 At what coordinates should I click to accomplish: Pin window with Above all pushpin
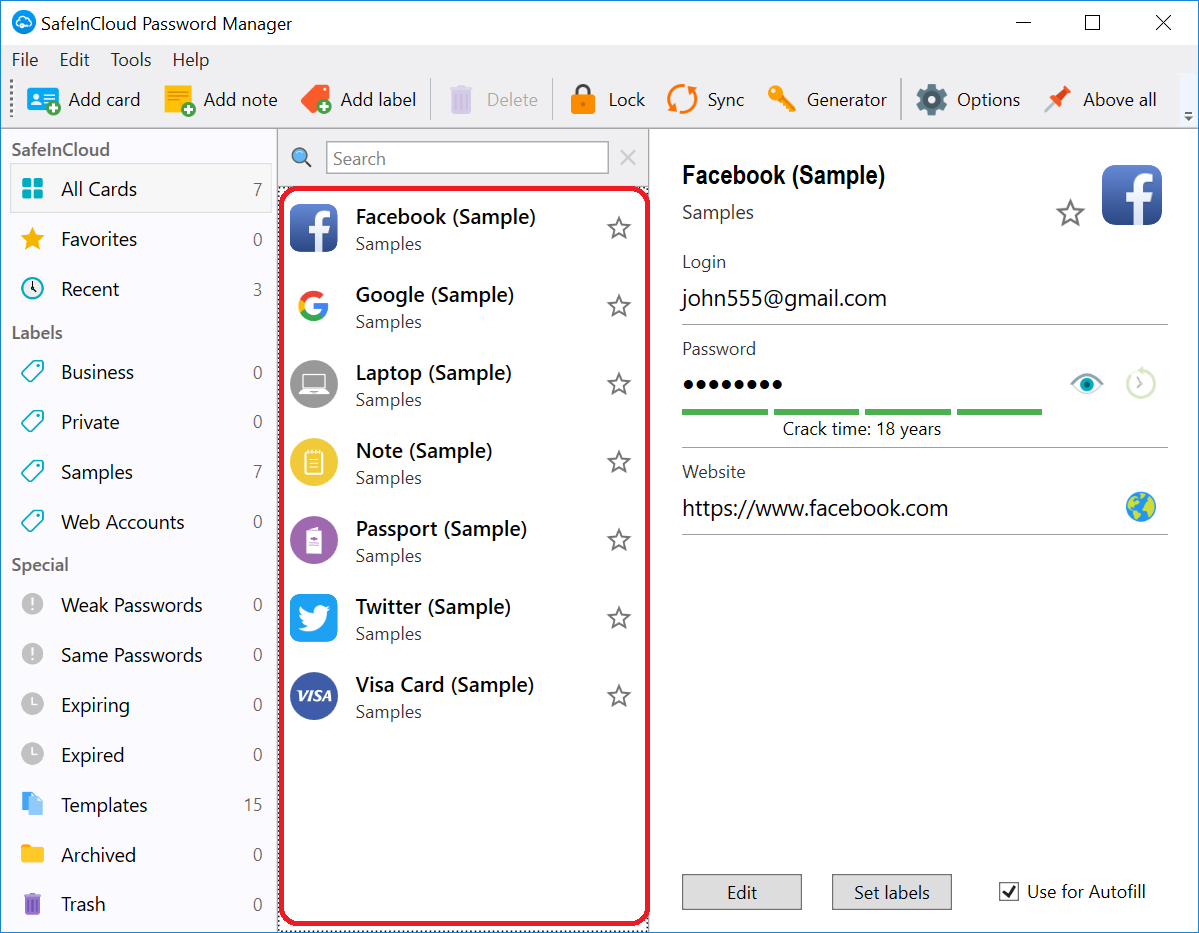(1058, 99)
